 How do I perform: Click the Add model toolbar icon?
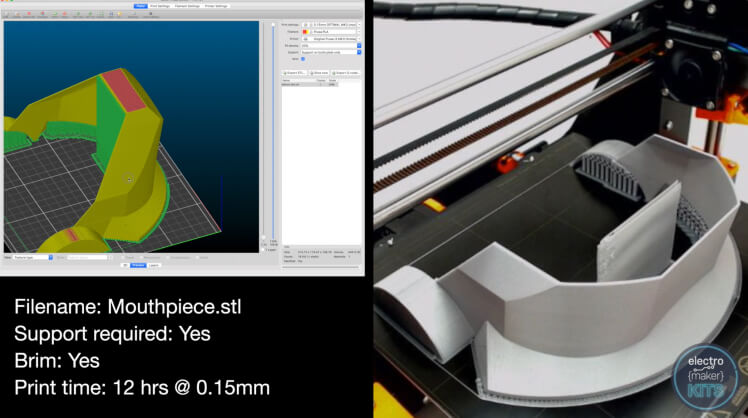point(6,14)
